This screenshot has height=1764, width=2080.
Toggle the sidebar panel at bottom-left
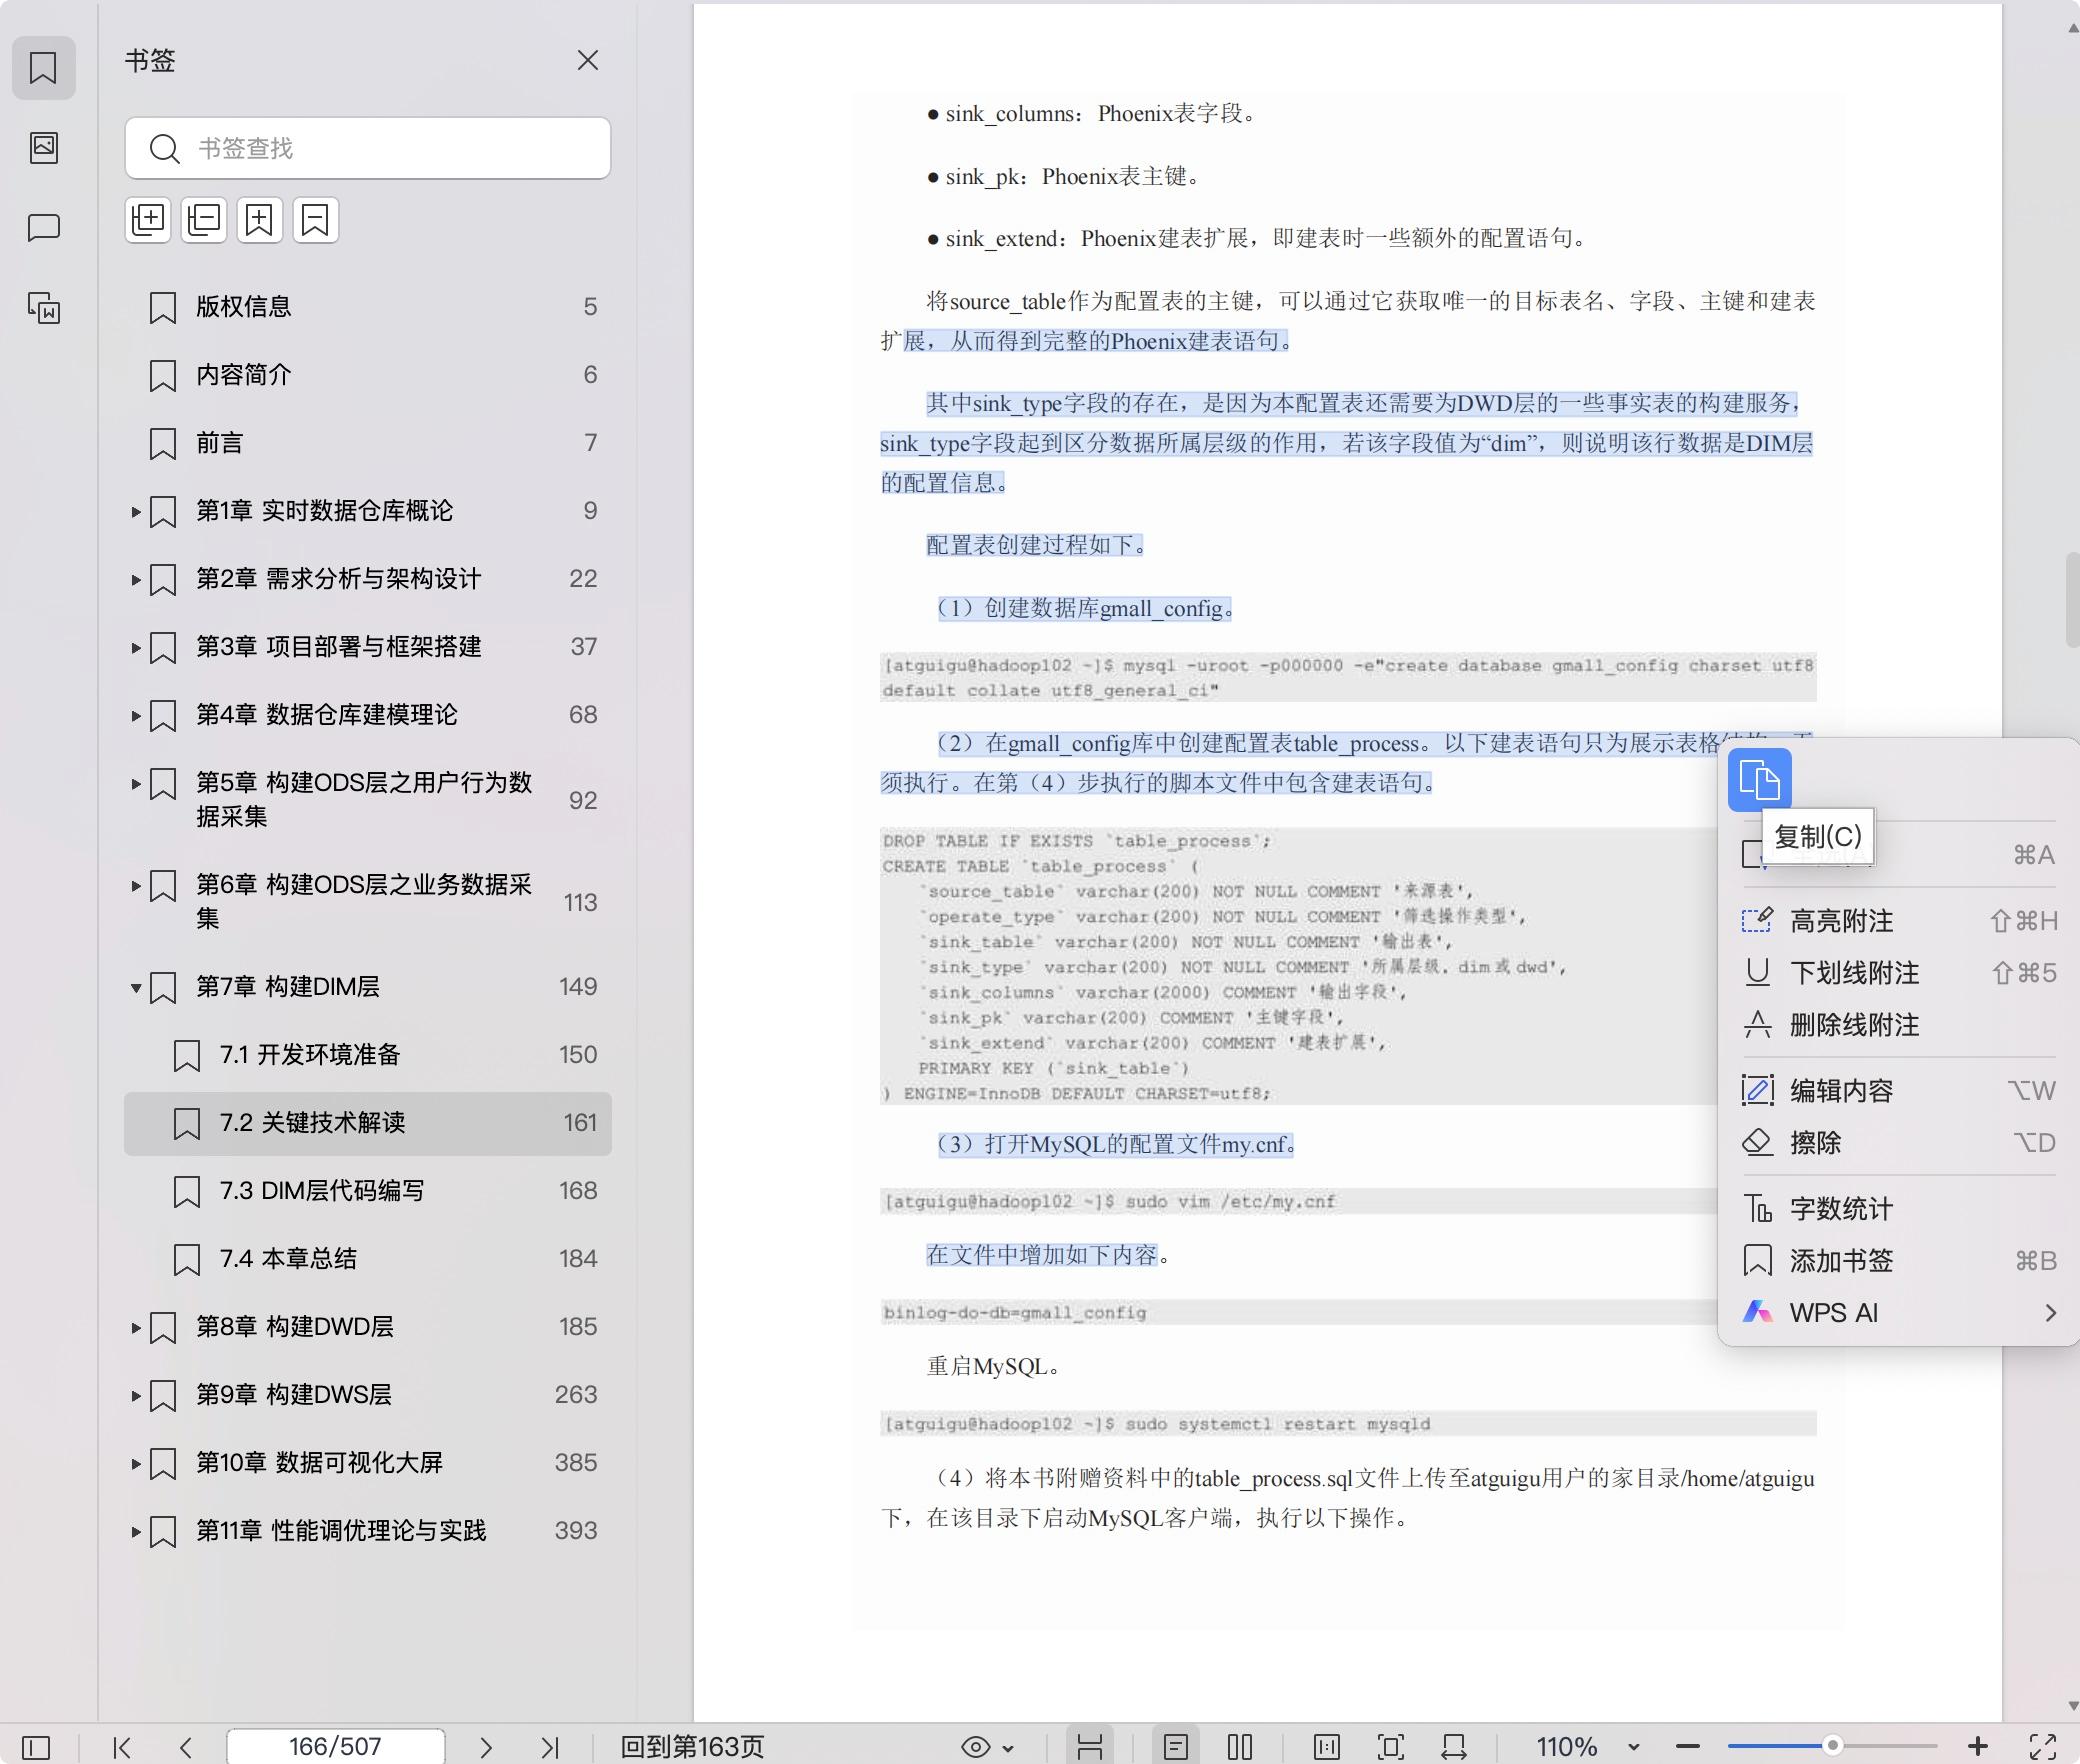36,1746
